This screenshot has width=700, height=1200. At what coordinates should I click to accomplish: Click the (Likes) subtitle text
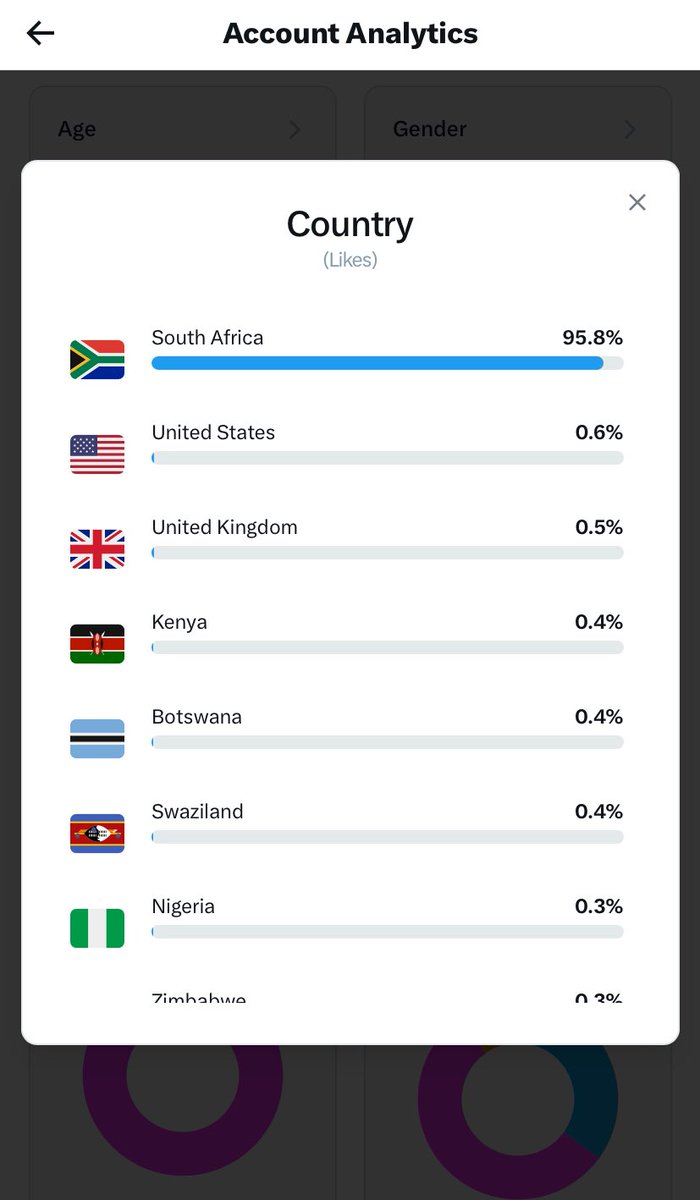(x=350, y=260)
